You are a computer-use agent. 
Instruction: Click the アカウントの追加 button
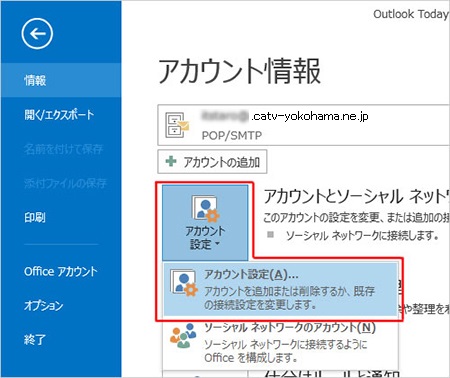click(212, 162)
